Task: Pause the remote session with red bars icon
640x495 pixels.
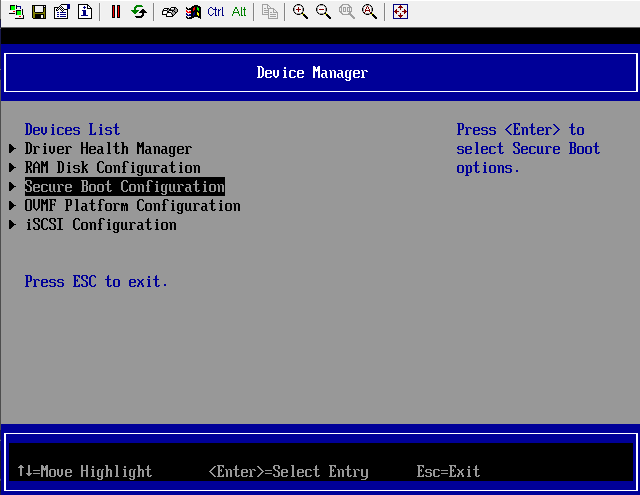Action: click(x=116, y=12)
